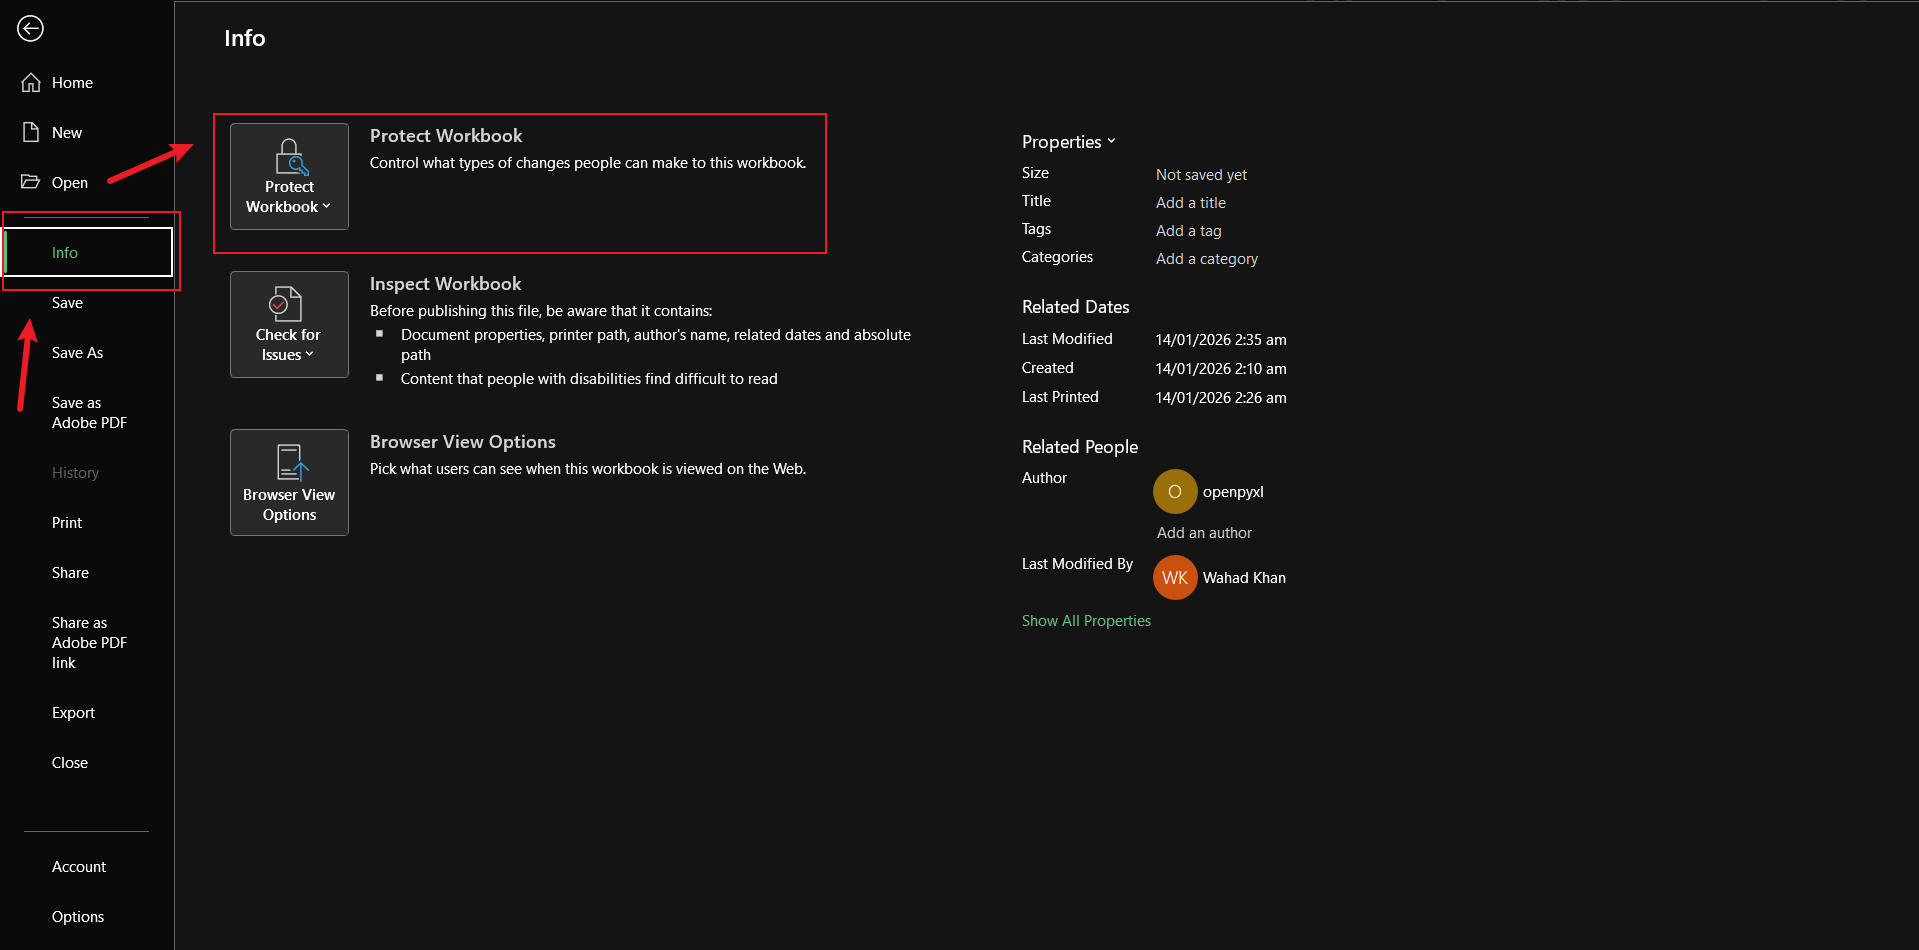This screenshot has width=1919, height=950.
Task: Choose Save As from the sidebar
Action: (x=77, y=353)
